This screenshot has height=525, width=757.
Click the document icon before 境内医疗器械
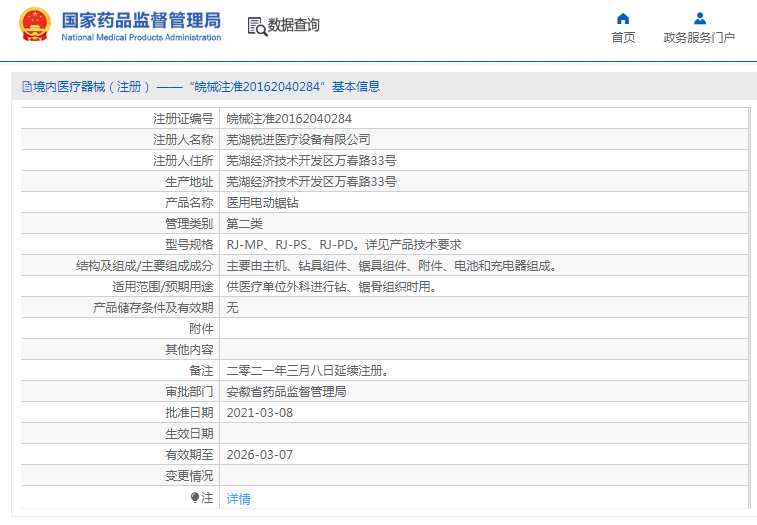pos(27,87)
